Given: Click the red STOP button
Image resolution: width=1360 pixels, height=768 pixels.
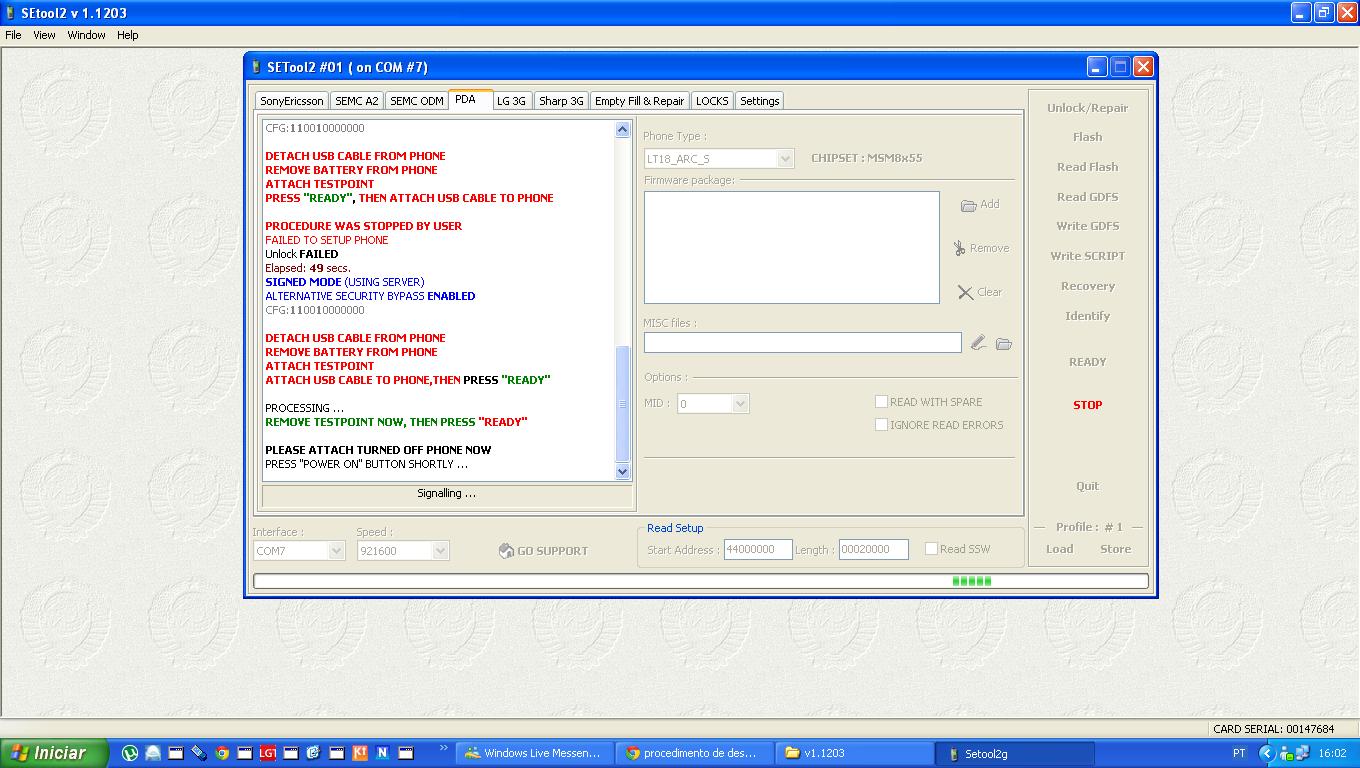Looking at the screenshot, I should [x=1088, y=405].
